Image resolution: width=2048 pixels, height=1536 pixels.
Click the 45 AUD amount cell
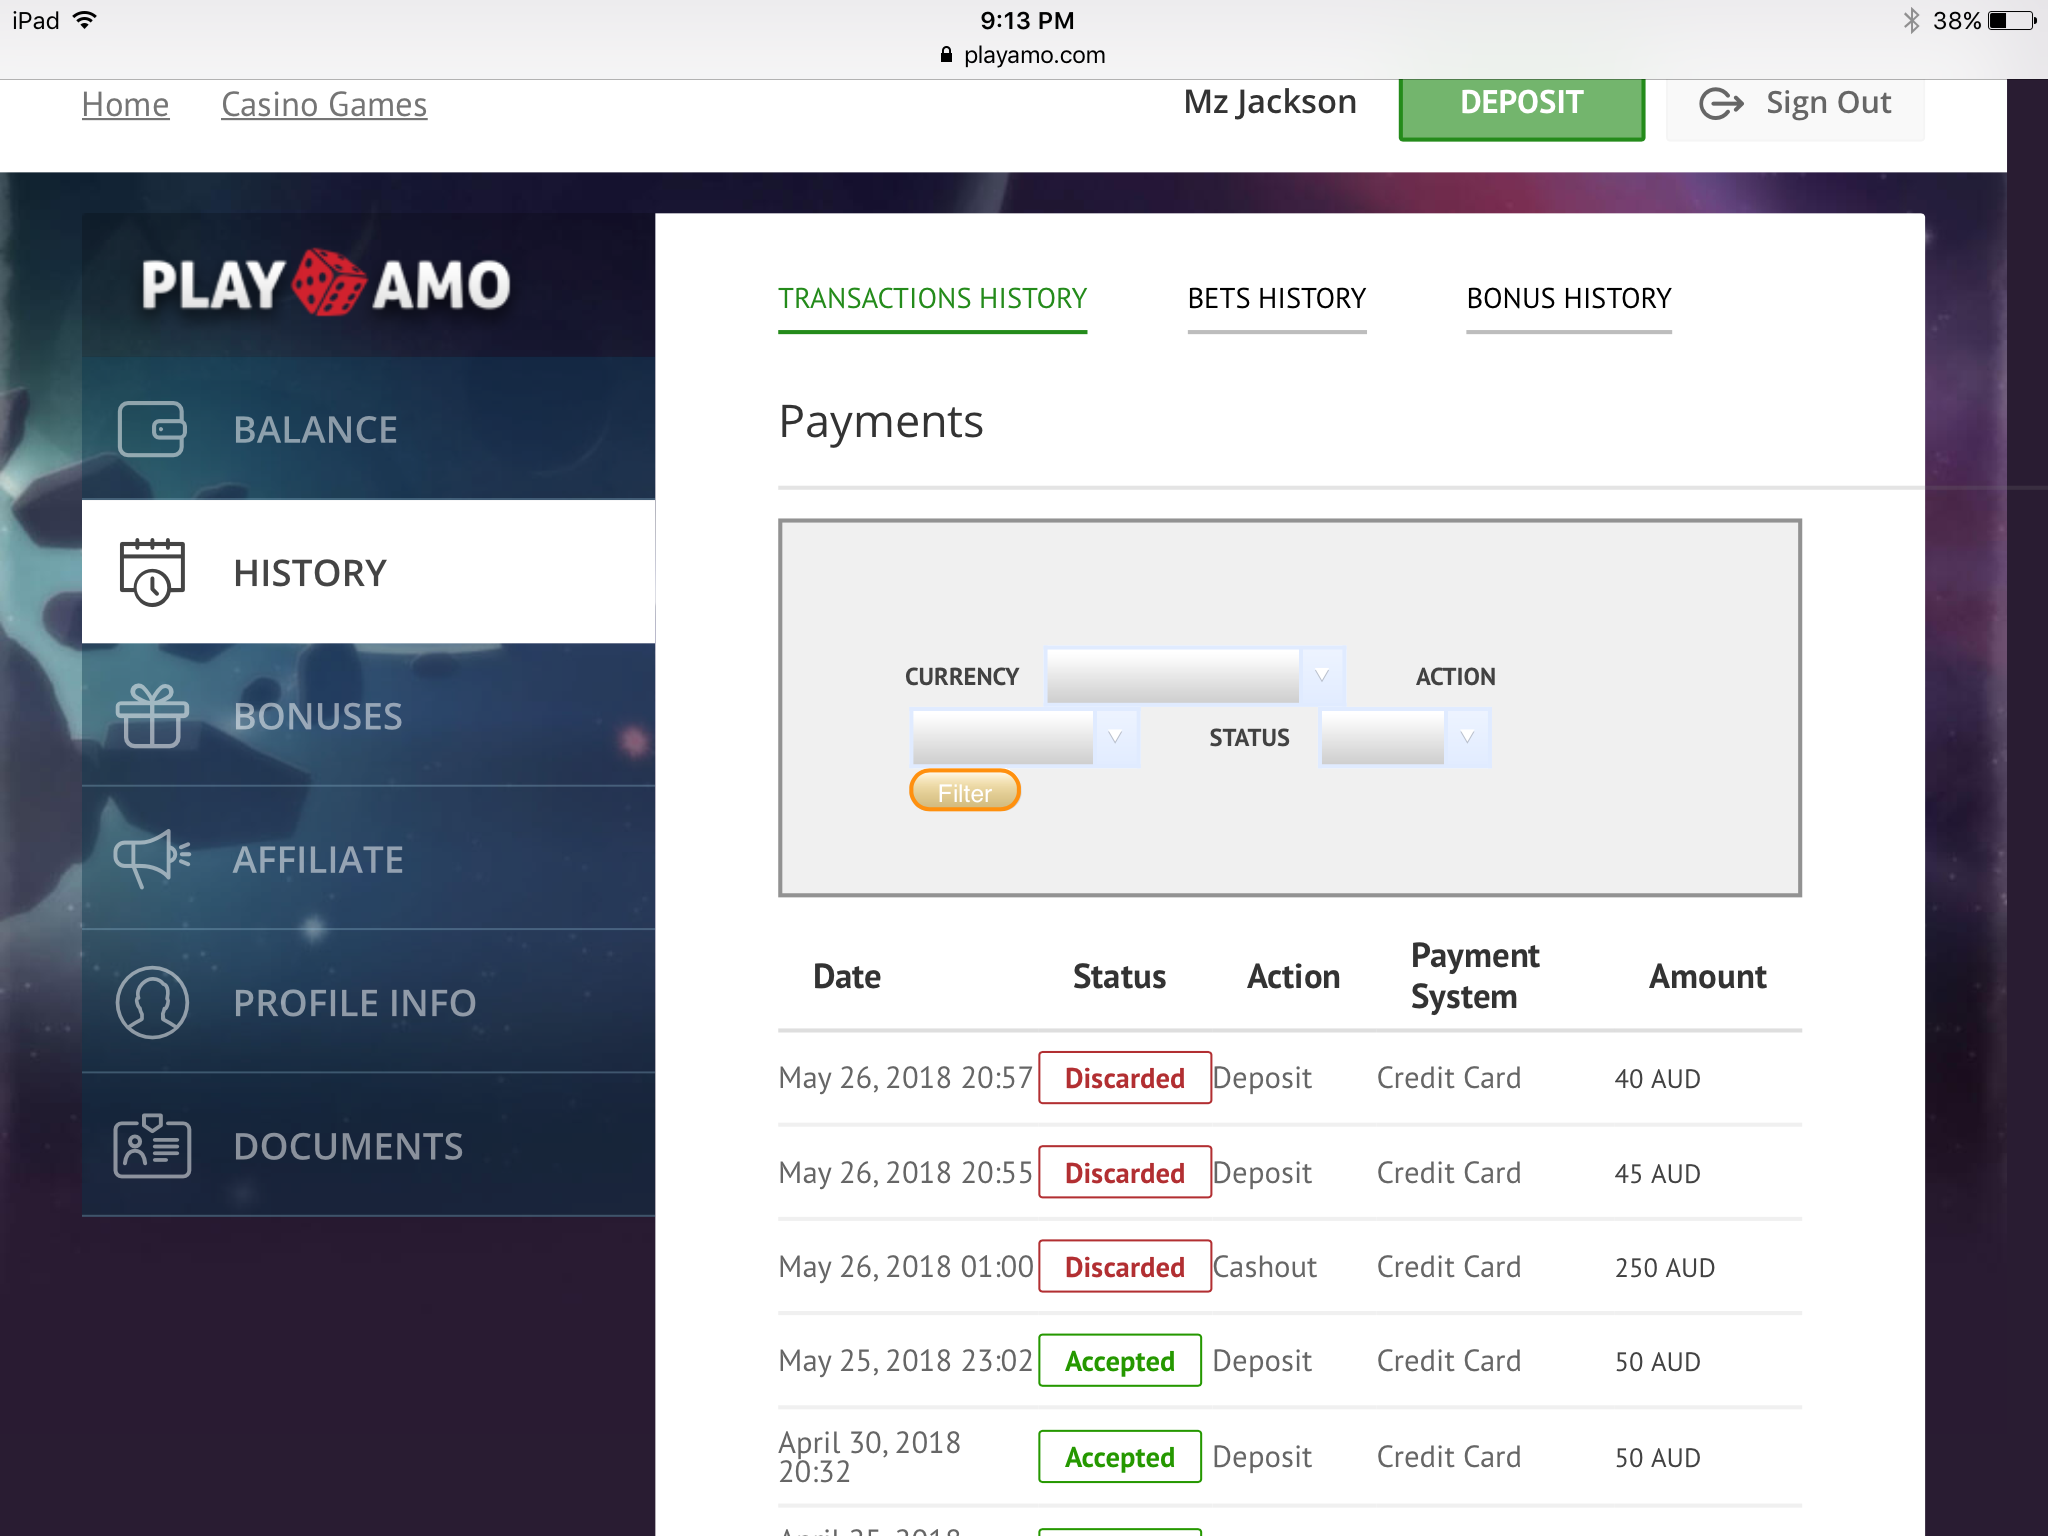click(1657, 1174)
